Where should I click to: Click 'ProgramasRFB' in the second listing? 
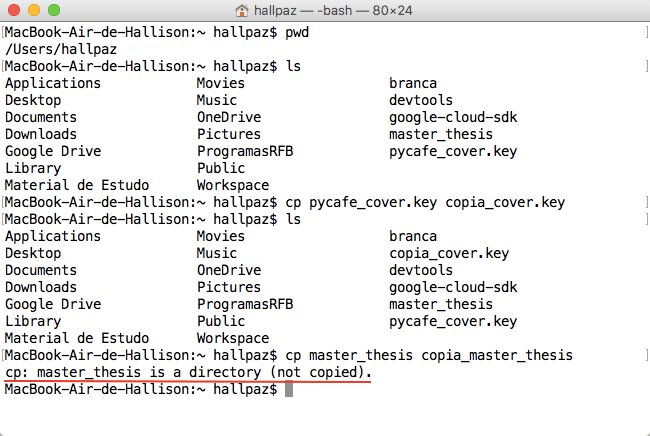[x=245, y=304]
